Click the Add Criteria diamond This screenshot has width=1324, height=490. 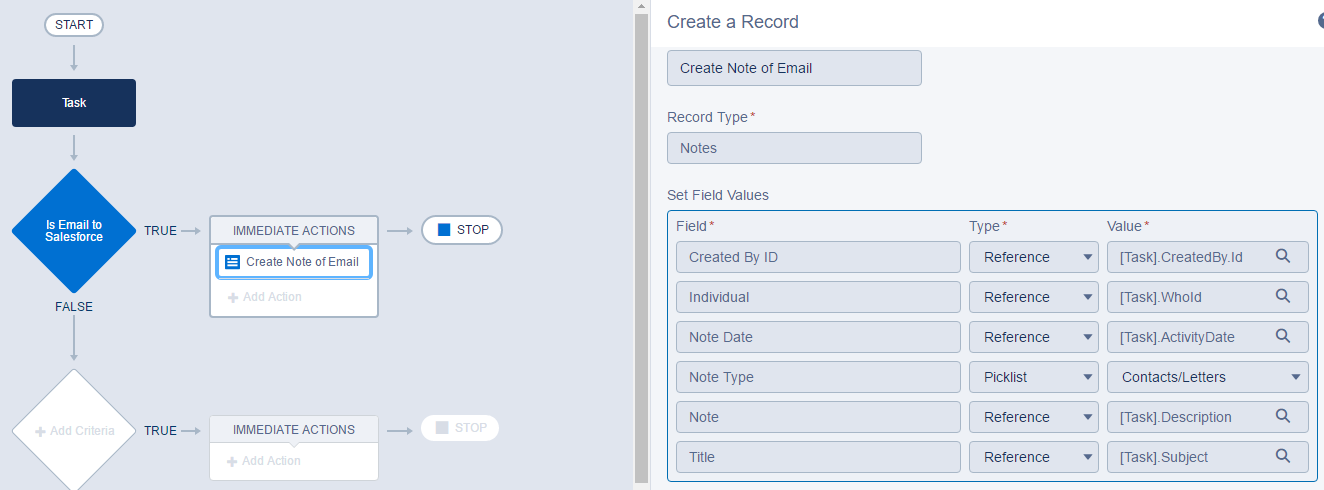pos(74,431)
